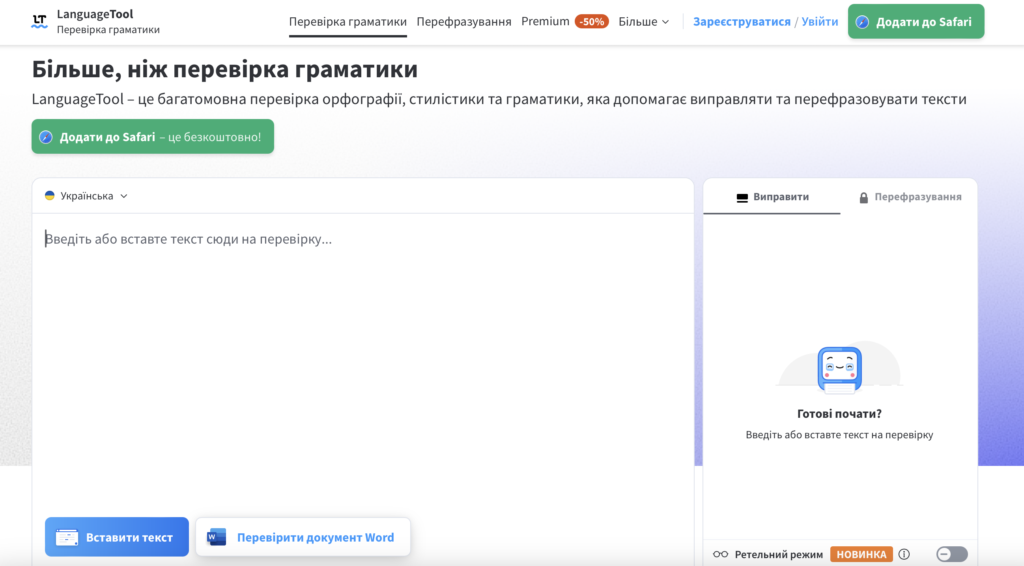Click the Вставити текст button
The width and height of the screenshot is (1024, 566).
click(117, 537)
